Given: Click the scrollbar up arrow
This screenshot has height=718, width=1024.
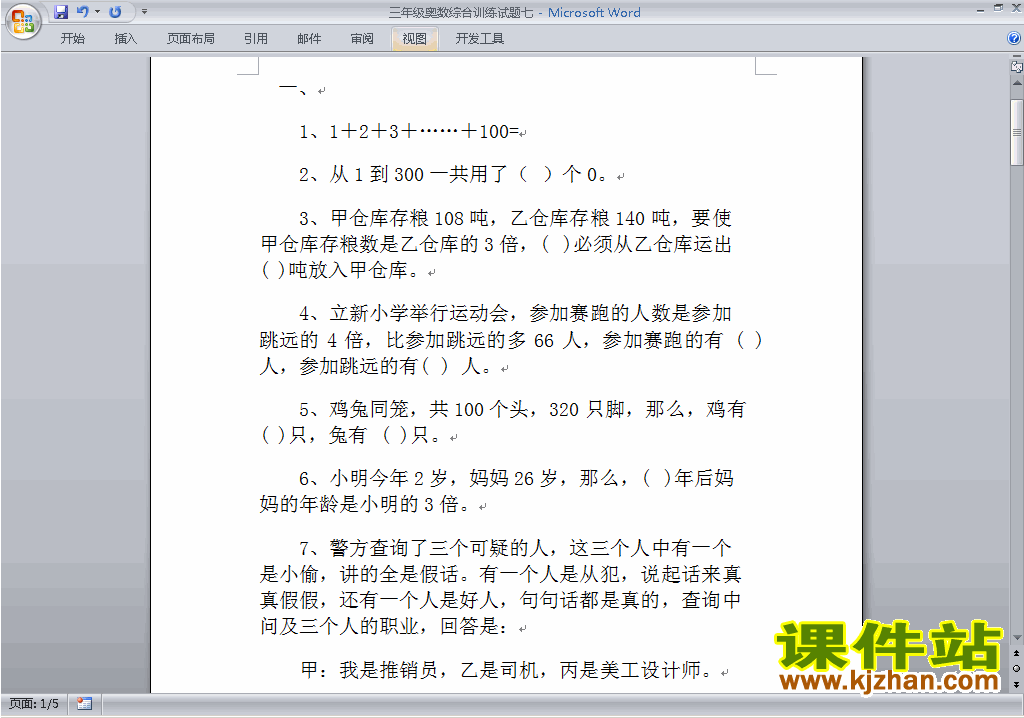Looking at the screenshot, I should click(1017, 84).
